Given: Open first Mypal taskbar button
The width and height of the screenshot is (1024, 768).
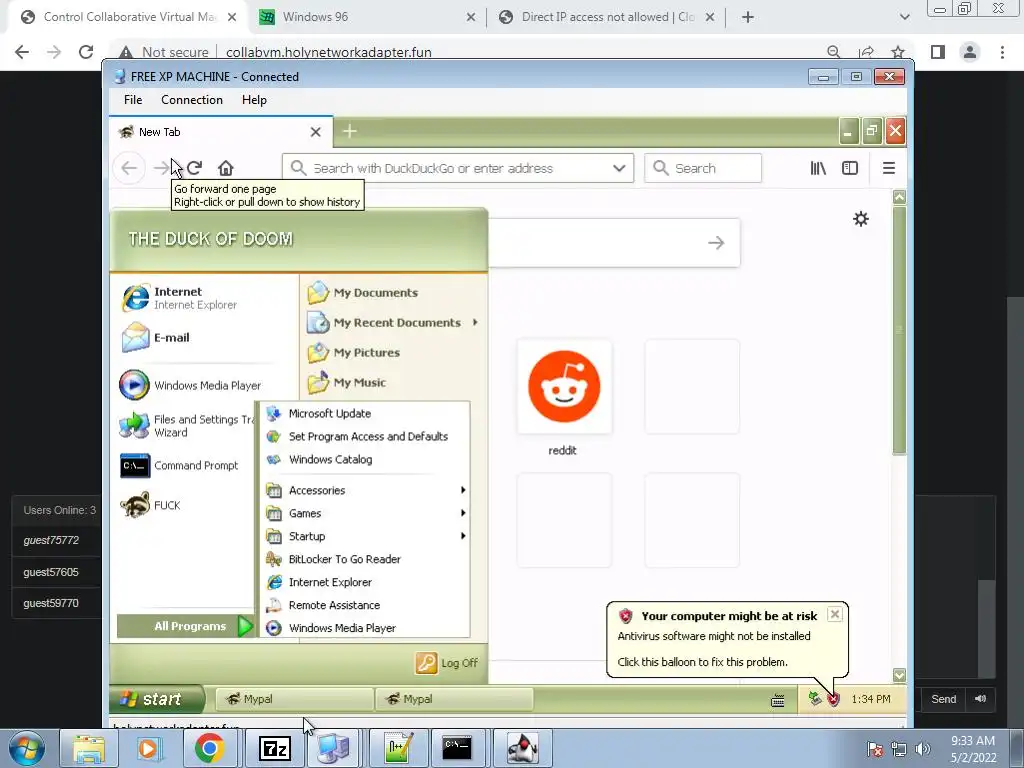Looking at the screenshot, I should pyautogui.click(x=294, y=699).
